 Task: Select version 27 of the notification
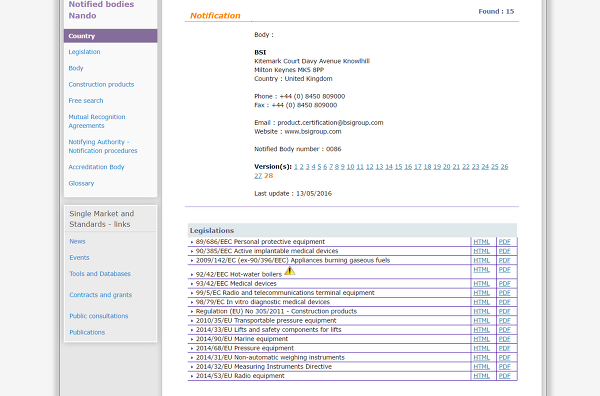258,176
